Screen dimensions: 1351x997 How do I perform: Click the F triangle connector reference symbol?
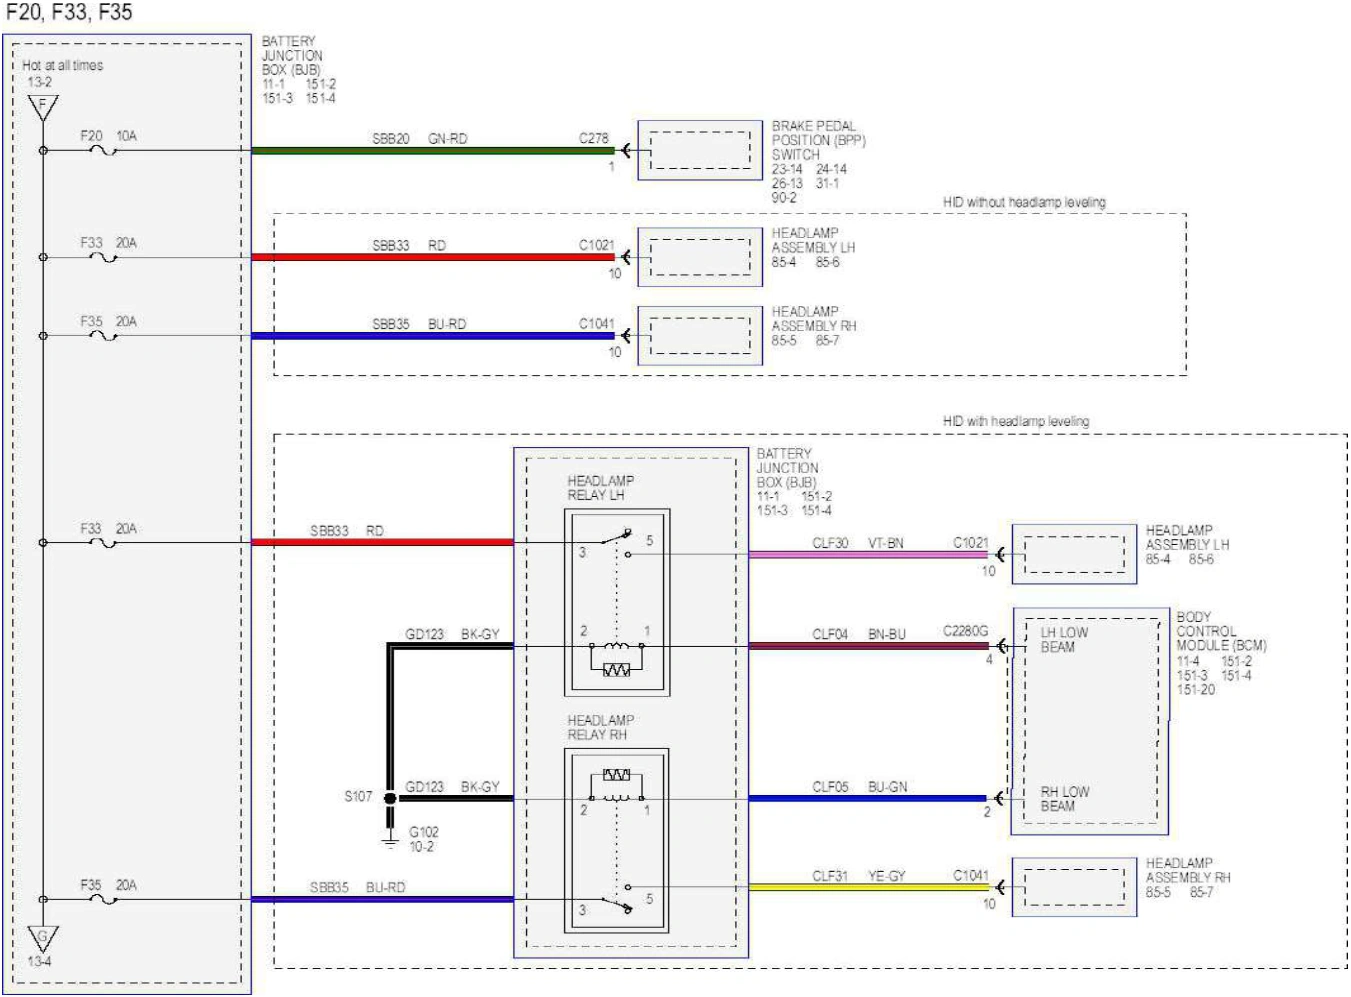42,107
